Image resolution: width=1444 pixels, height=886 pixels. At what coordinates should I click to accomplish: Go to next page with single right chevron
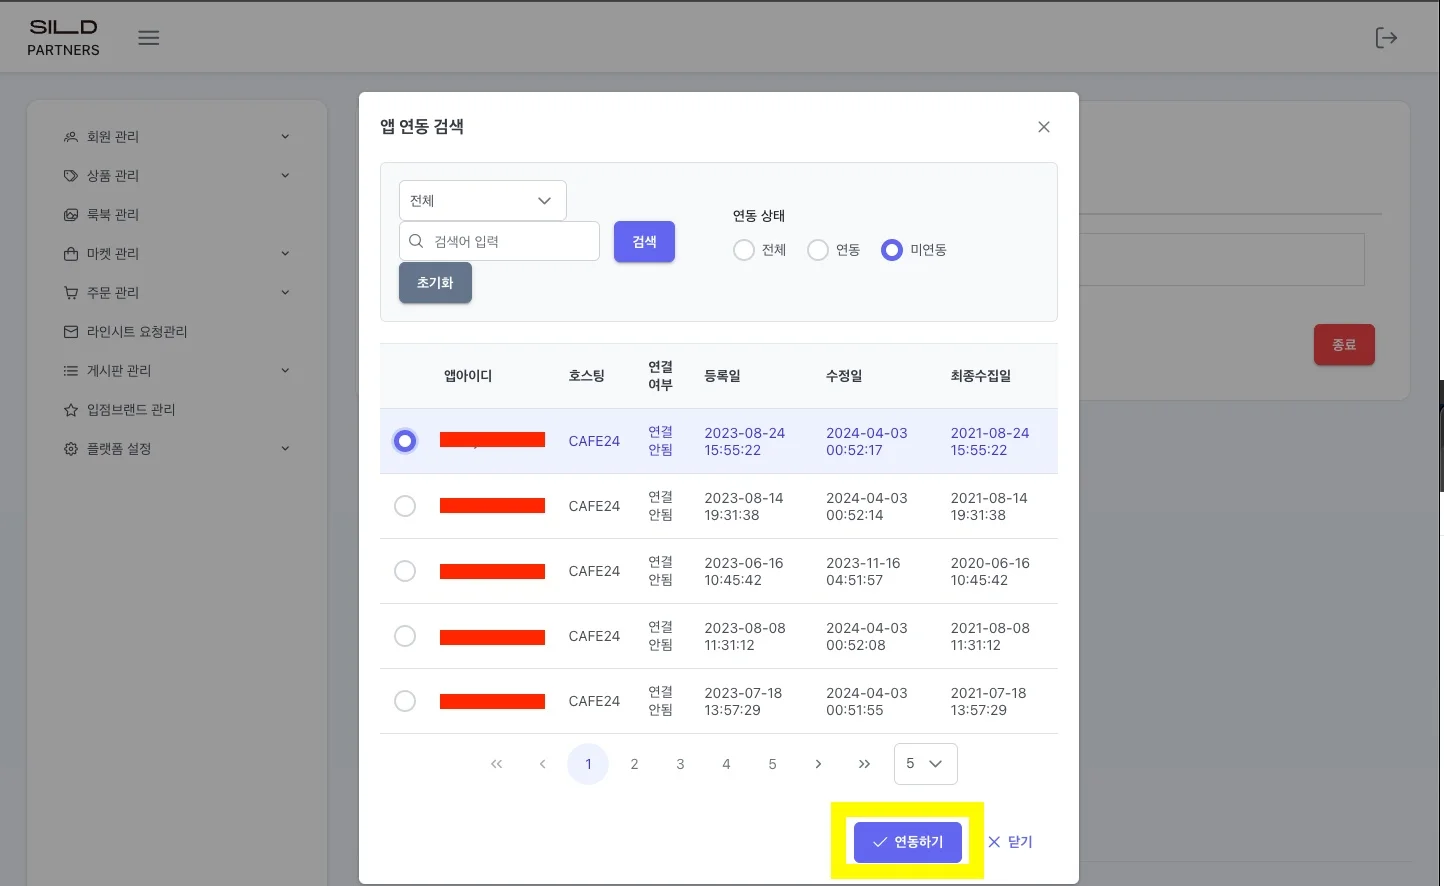(x=818, y=764)
